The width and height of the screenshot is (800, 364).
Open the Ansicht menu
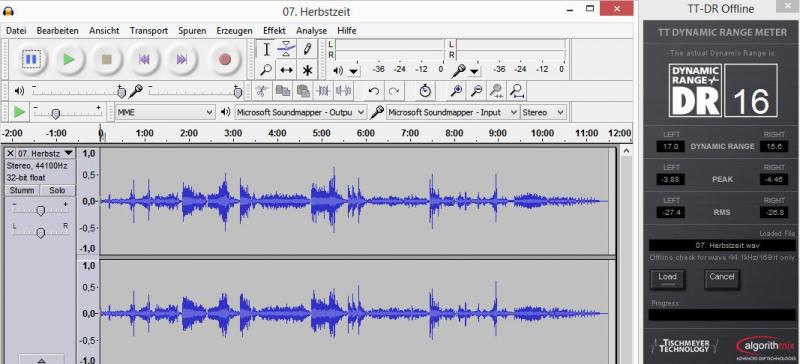tap(104, 31)
